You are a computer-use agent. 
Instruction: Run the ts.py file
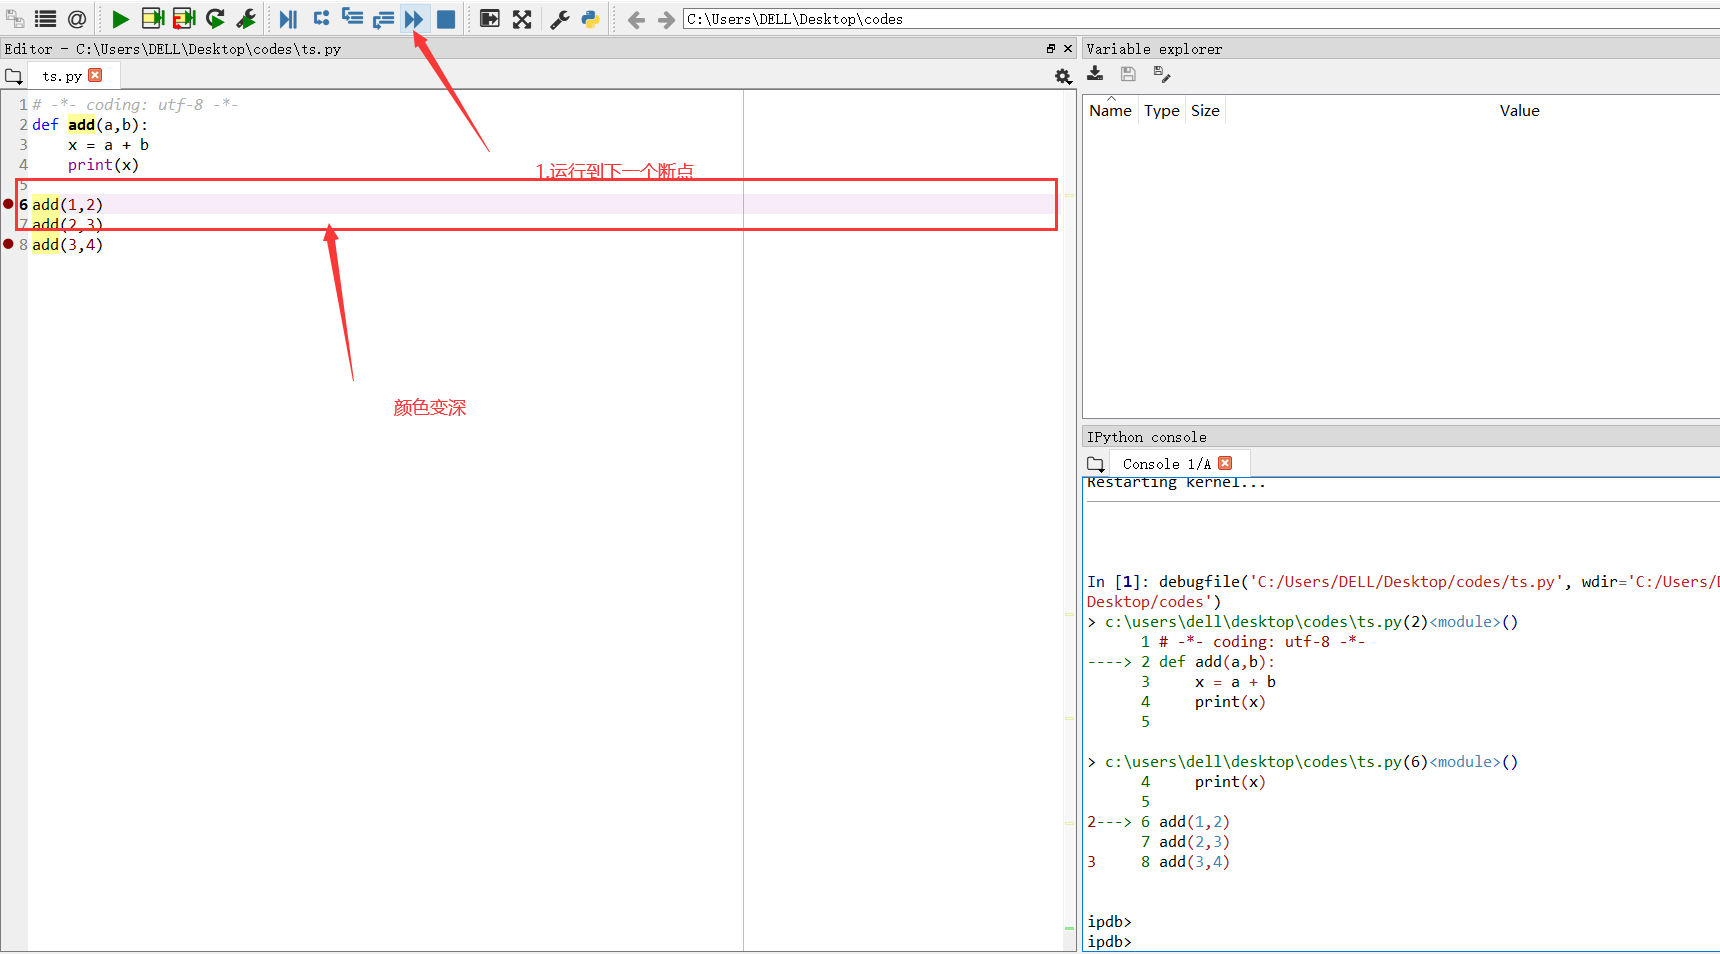tap(121, 19)
